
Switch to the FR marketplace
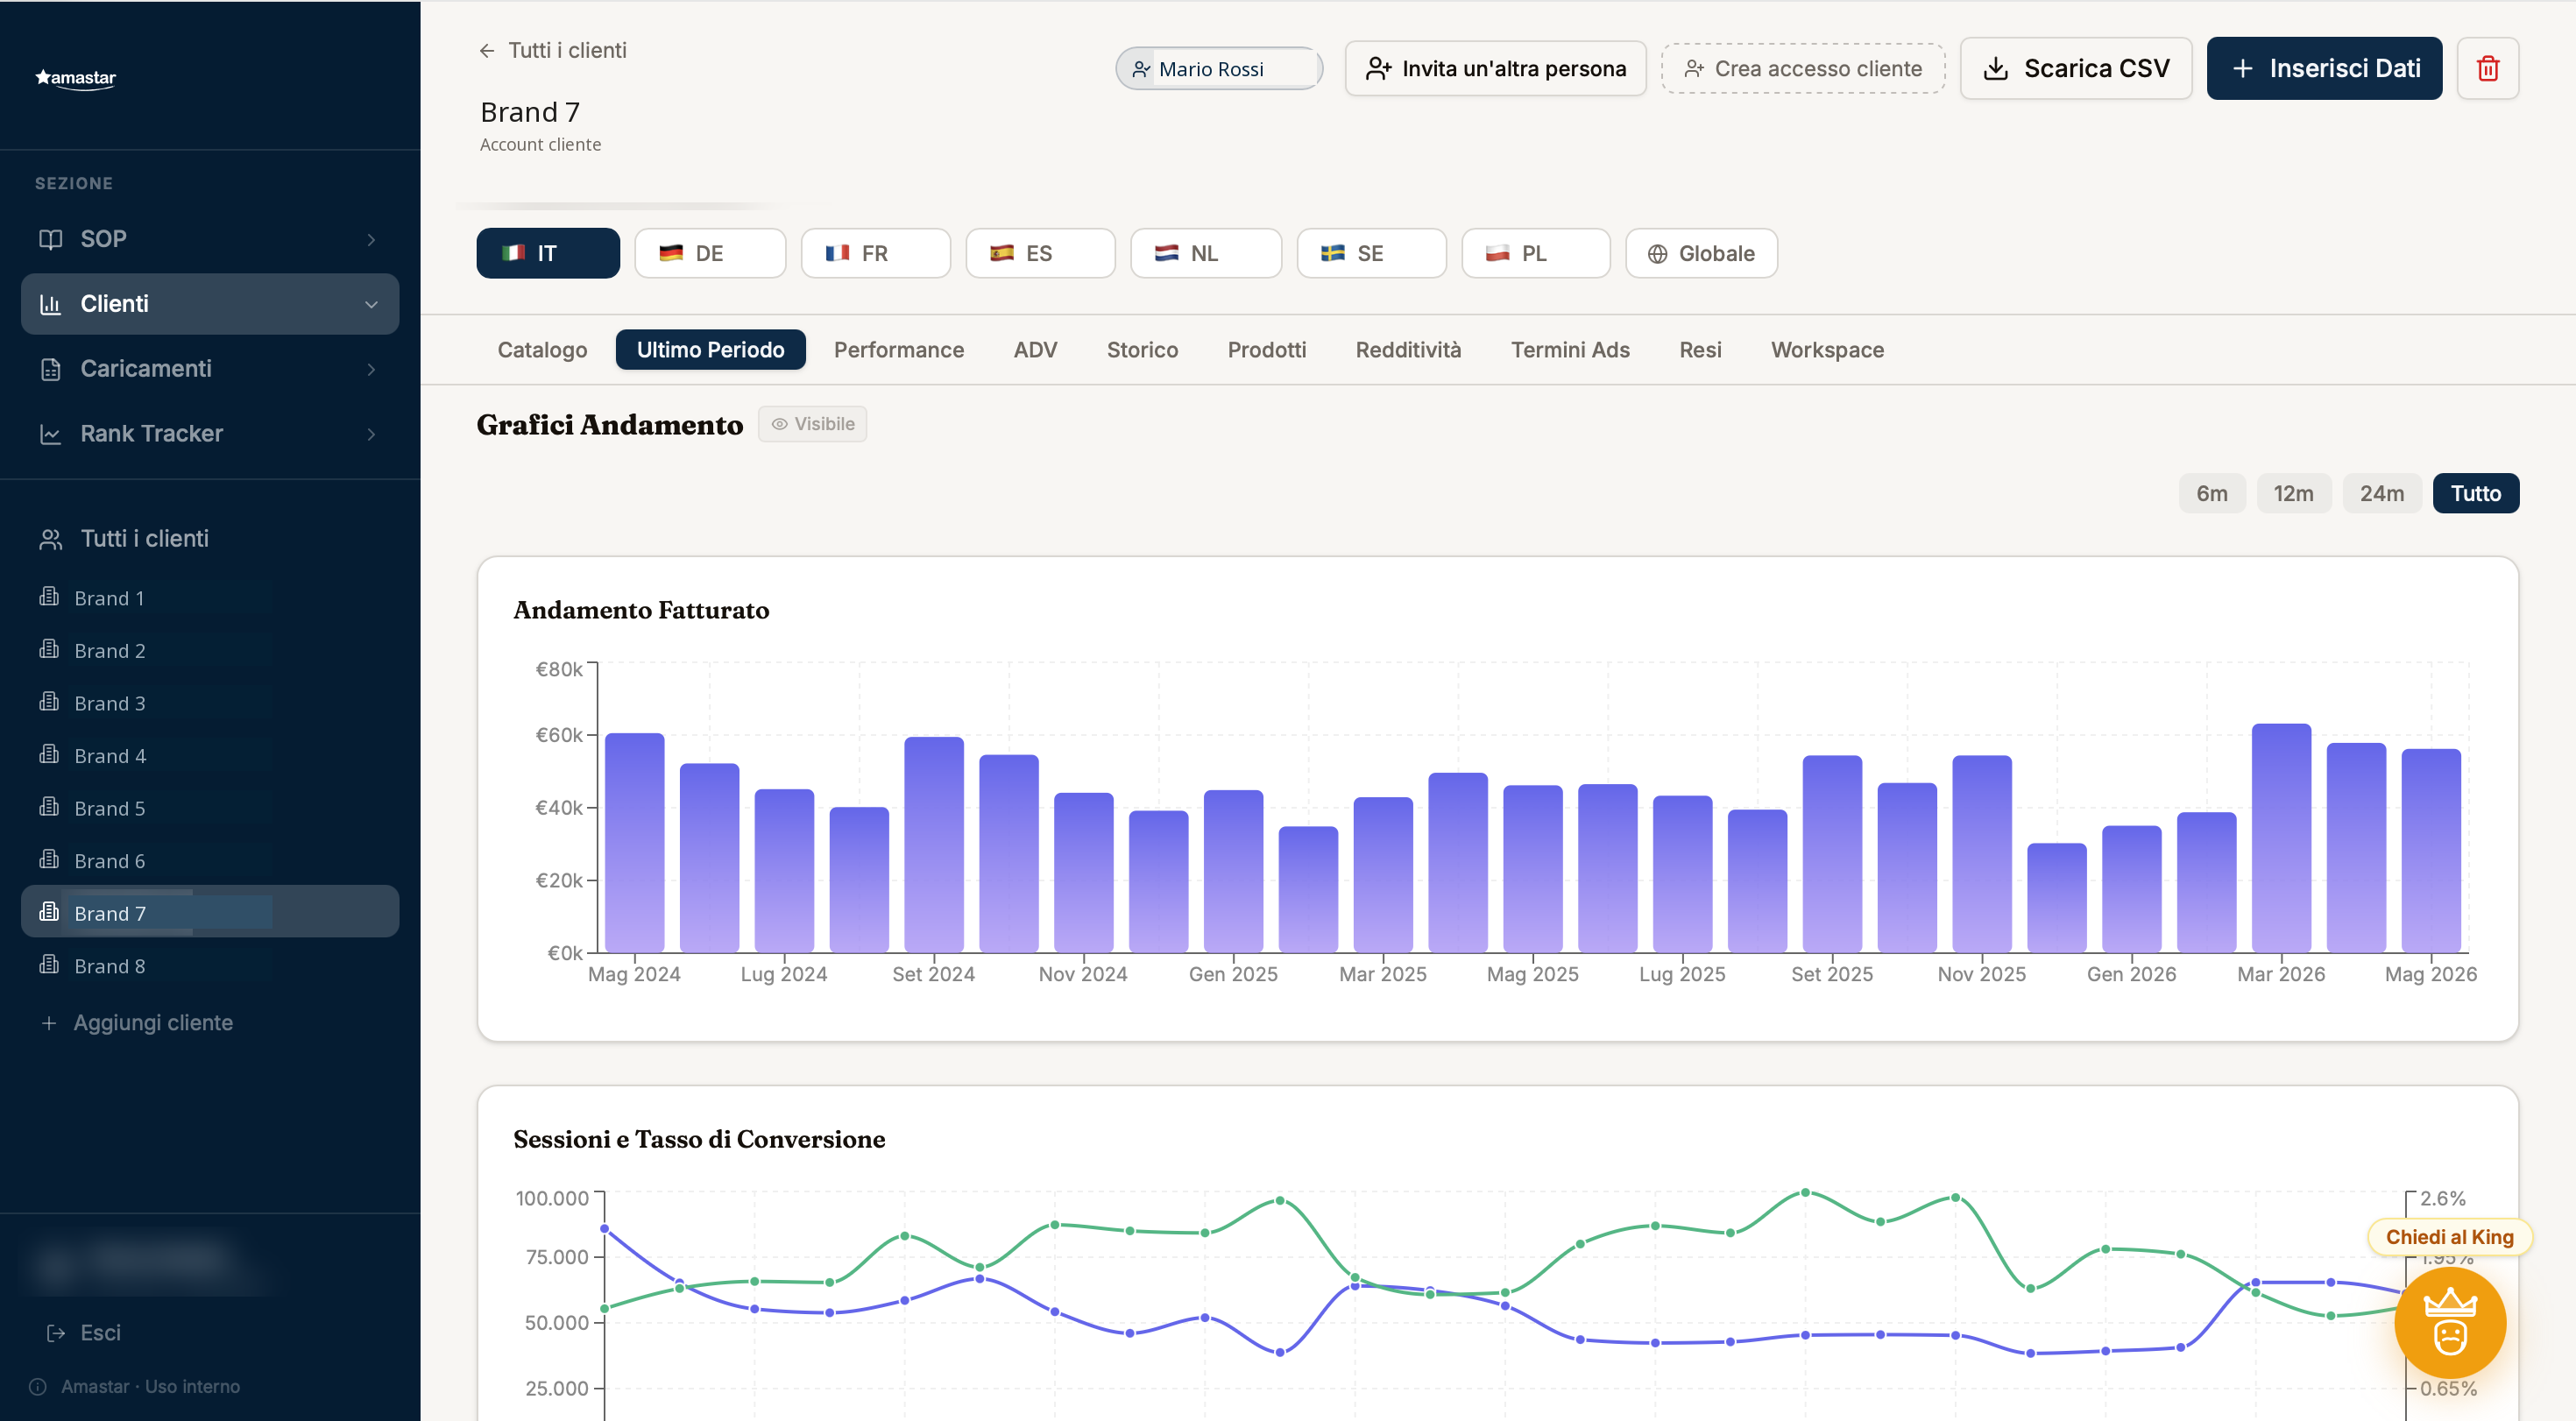(875, 253)
